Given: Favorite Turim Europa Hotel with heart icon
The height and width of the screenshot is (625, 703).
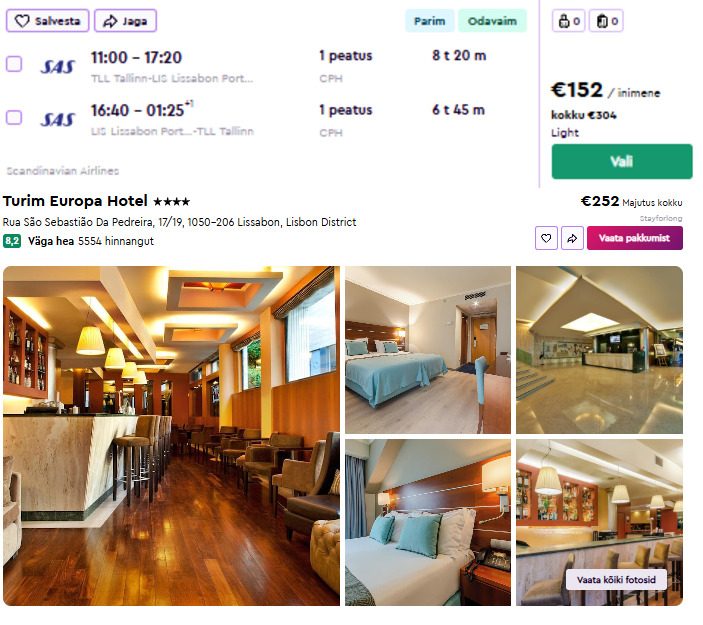Looking at the screenshot, I should pyautogui.click(x=546, y=238).
